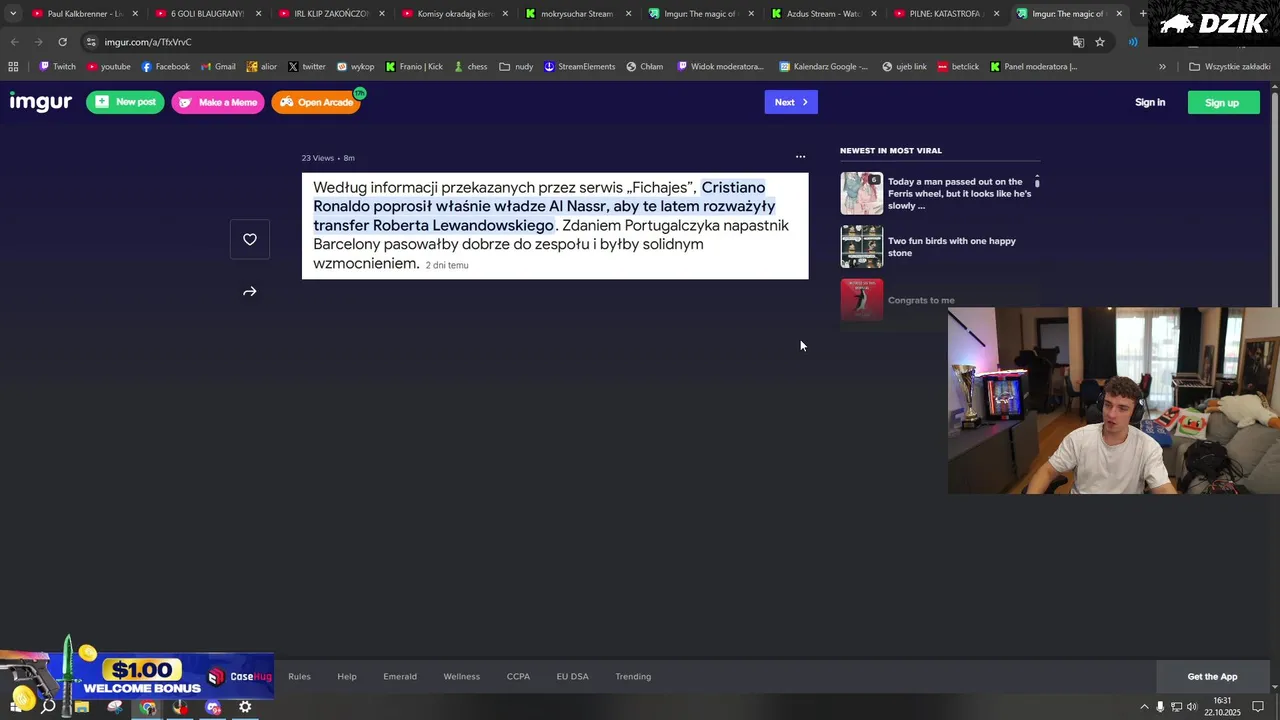Bookmark this page with star icon
The width and height of the screenshot is (1280, 720).
tap(1100, 42)
